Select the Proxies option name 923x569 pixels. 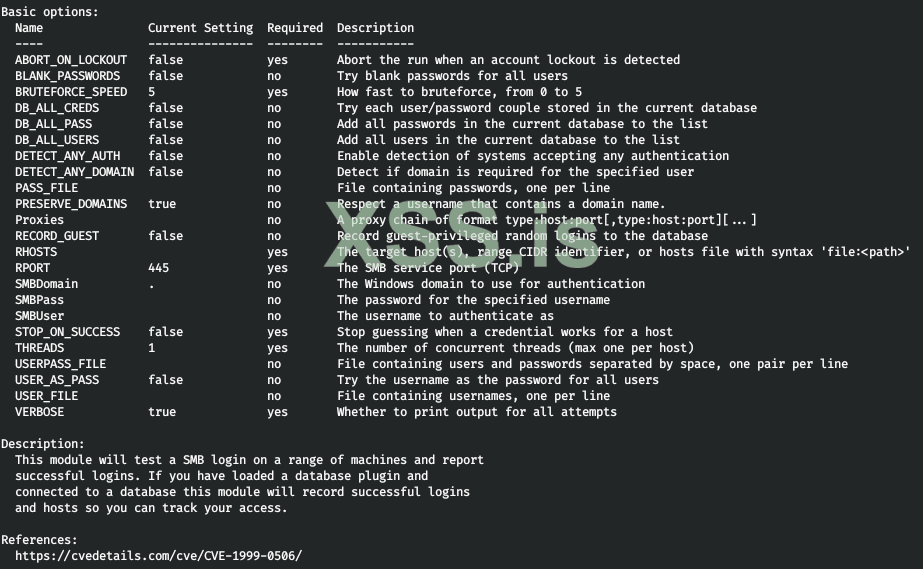click(39, 220)
